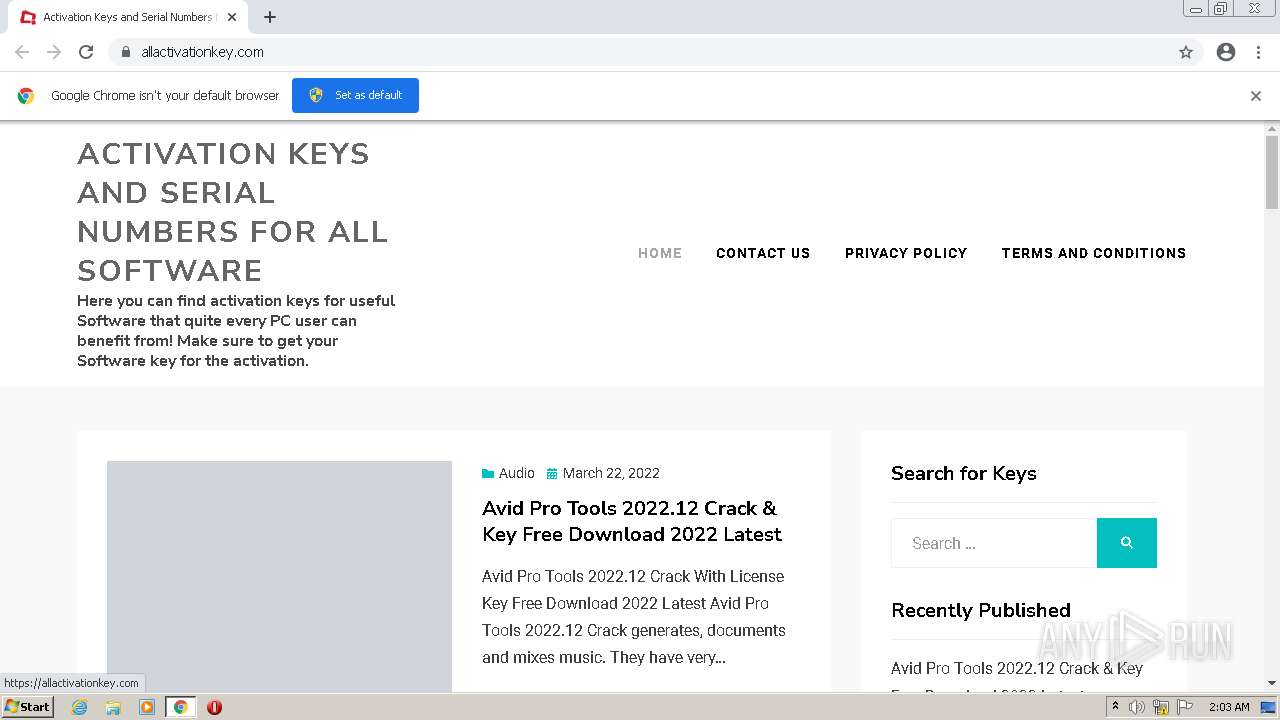Click the Action Center flag tray icon
The image size is (1280, 720).
click(1185, 707)
